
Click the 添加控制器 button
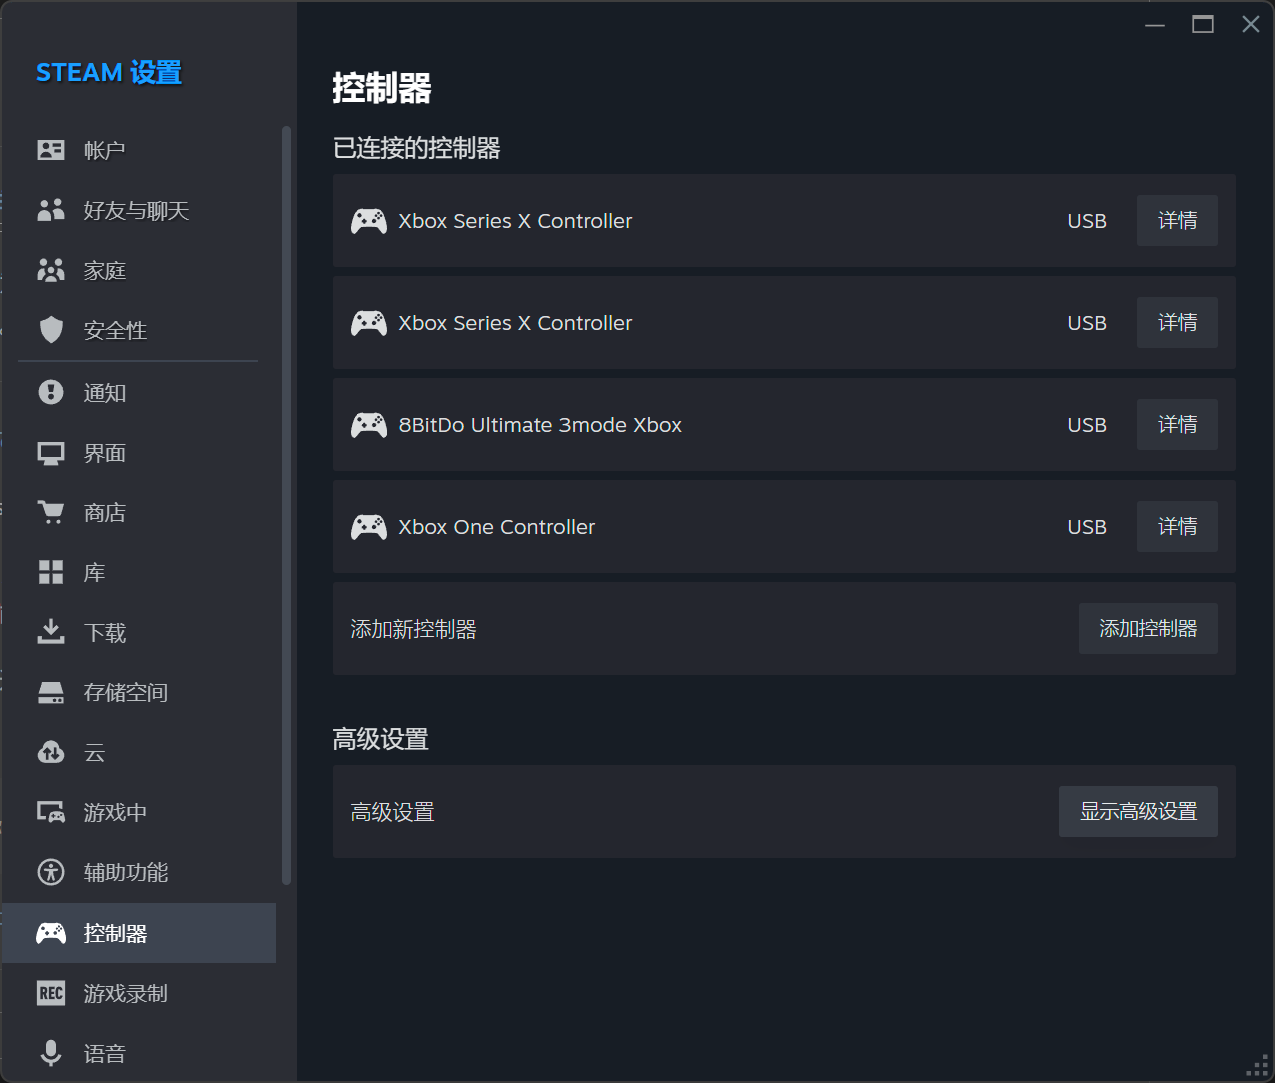(x=1148, y=629)
